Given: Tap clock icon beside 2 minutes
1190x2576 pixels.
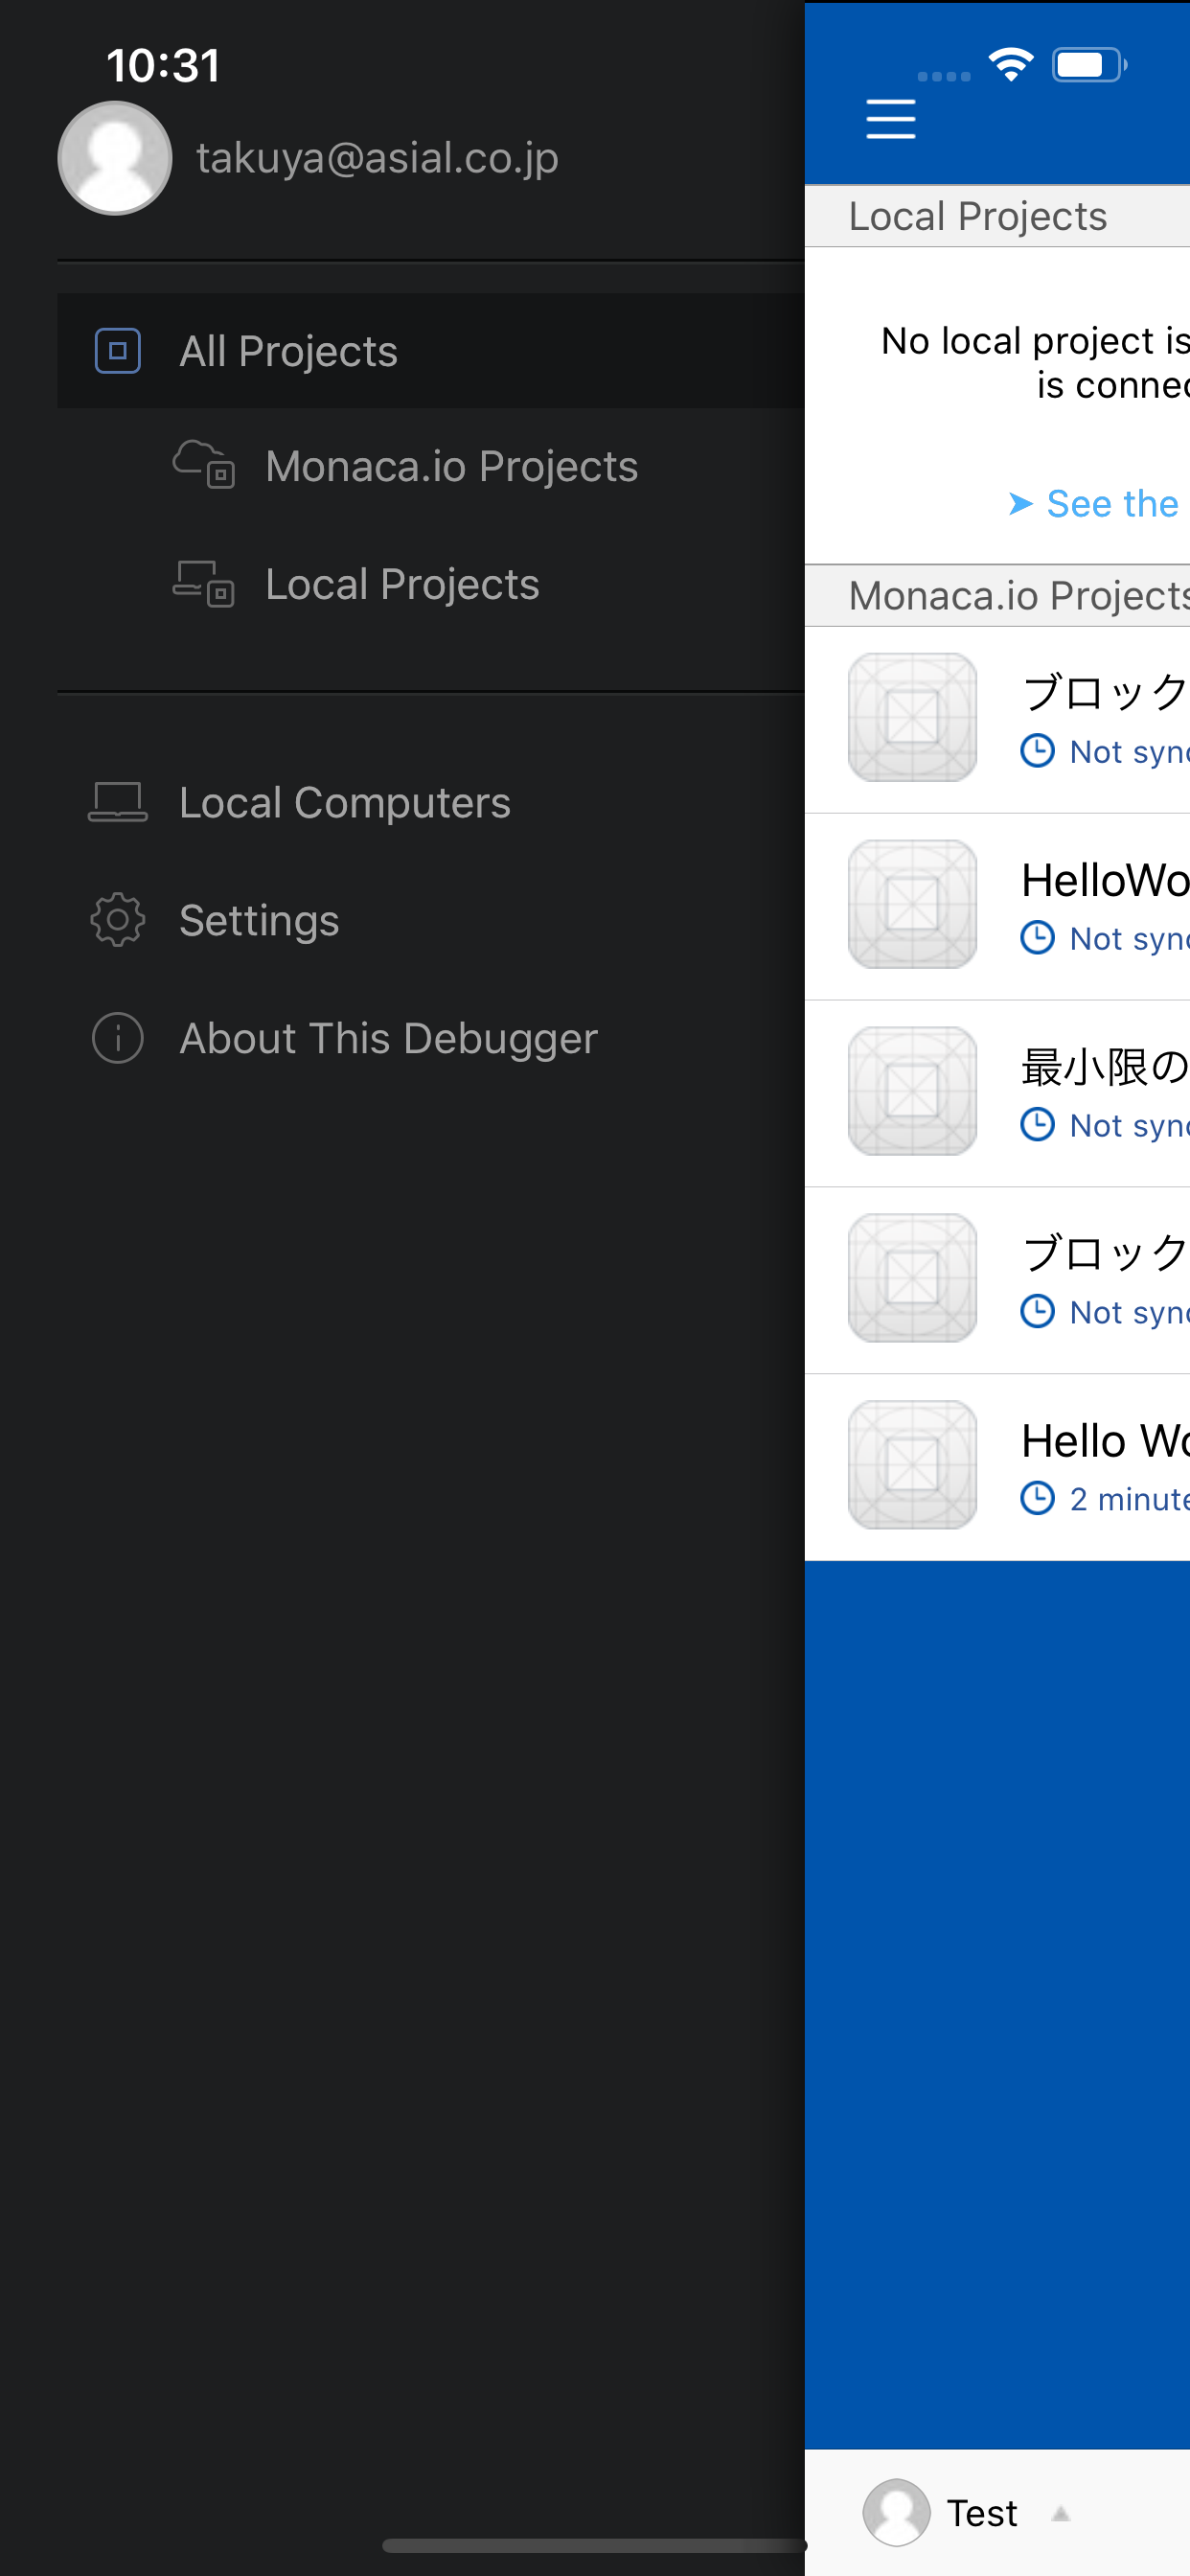Looking at the screenshot, I should coord(1037,1498).
